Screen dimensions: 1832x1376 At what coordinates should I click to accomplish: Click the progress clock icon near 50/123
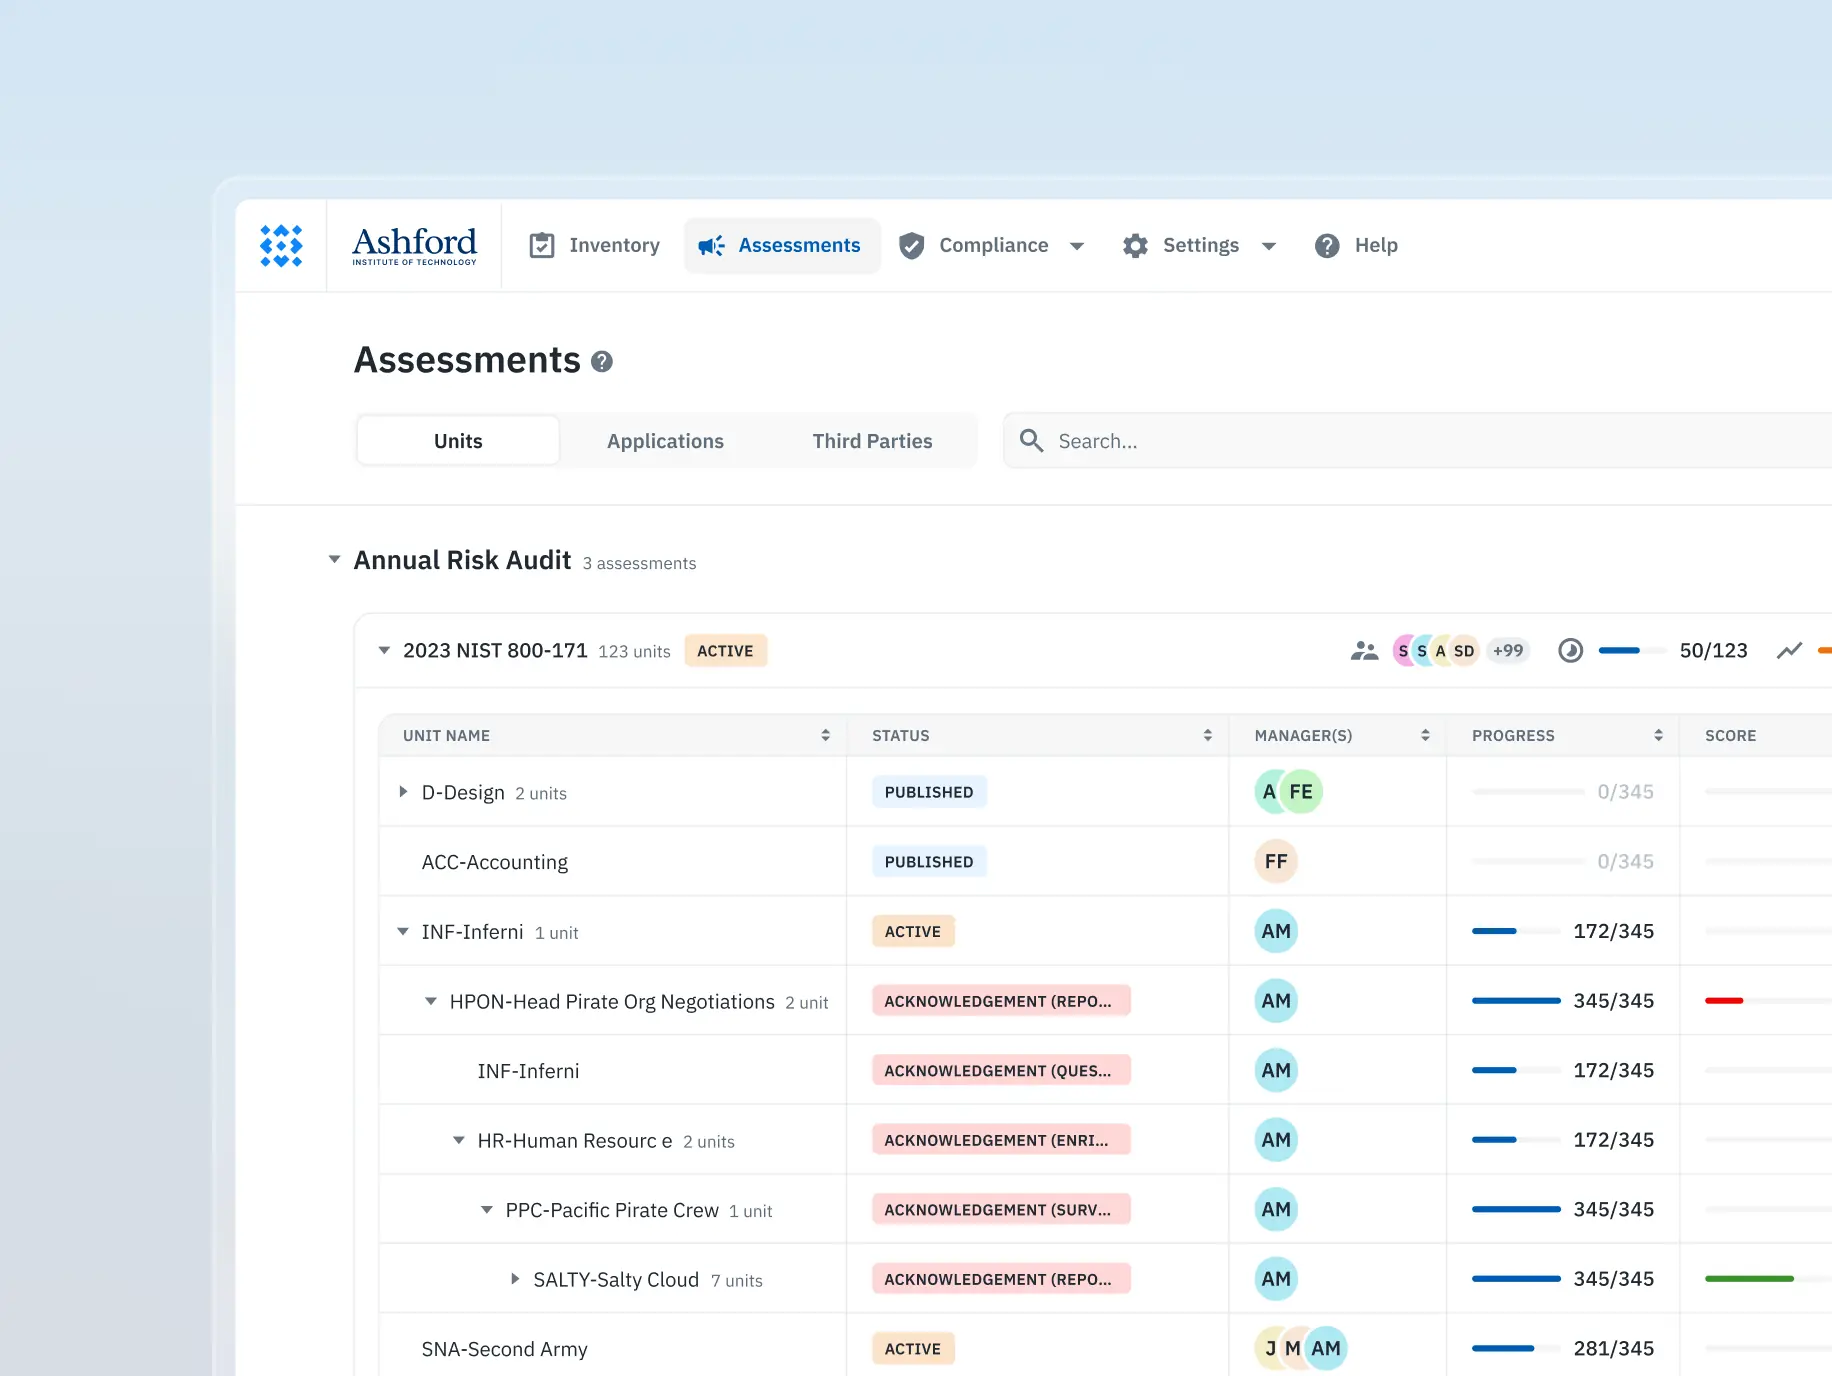tap(1570, 651)
